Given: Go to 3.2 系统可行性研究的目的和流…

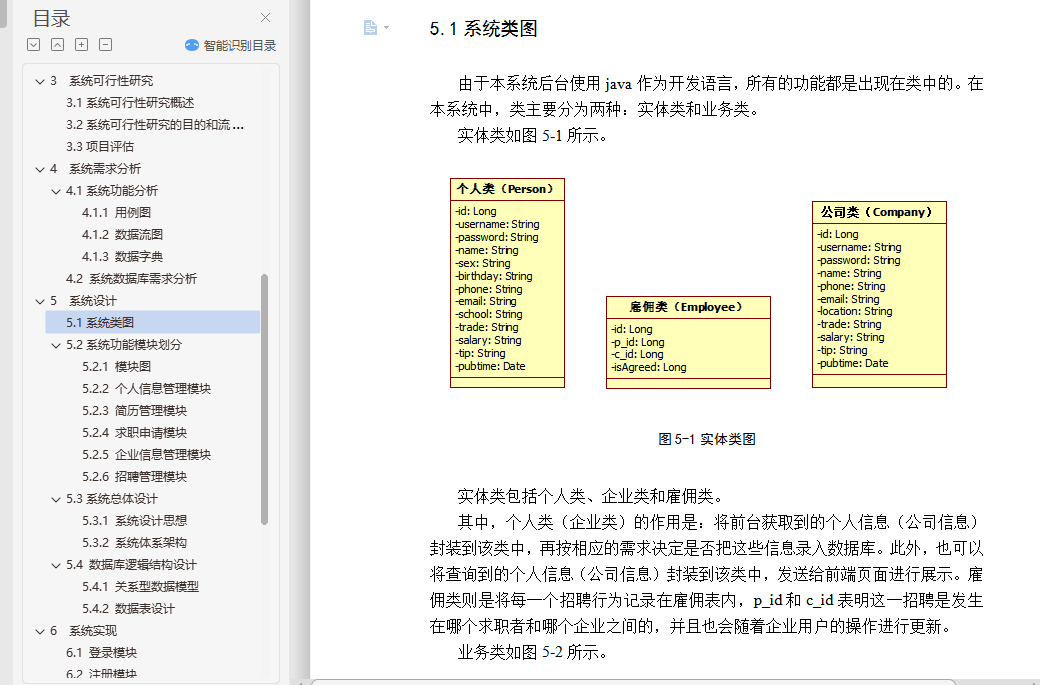Looking at the screenshot, I should 155,125.
